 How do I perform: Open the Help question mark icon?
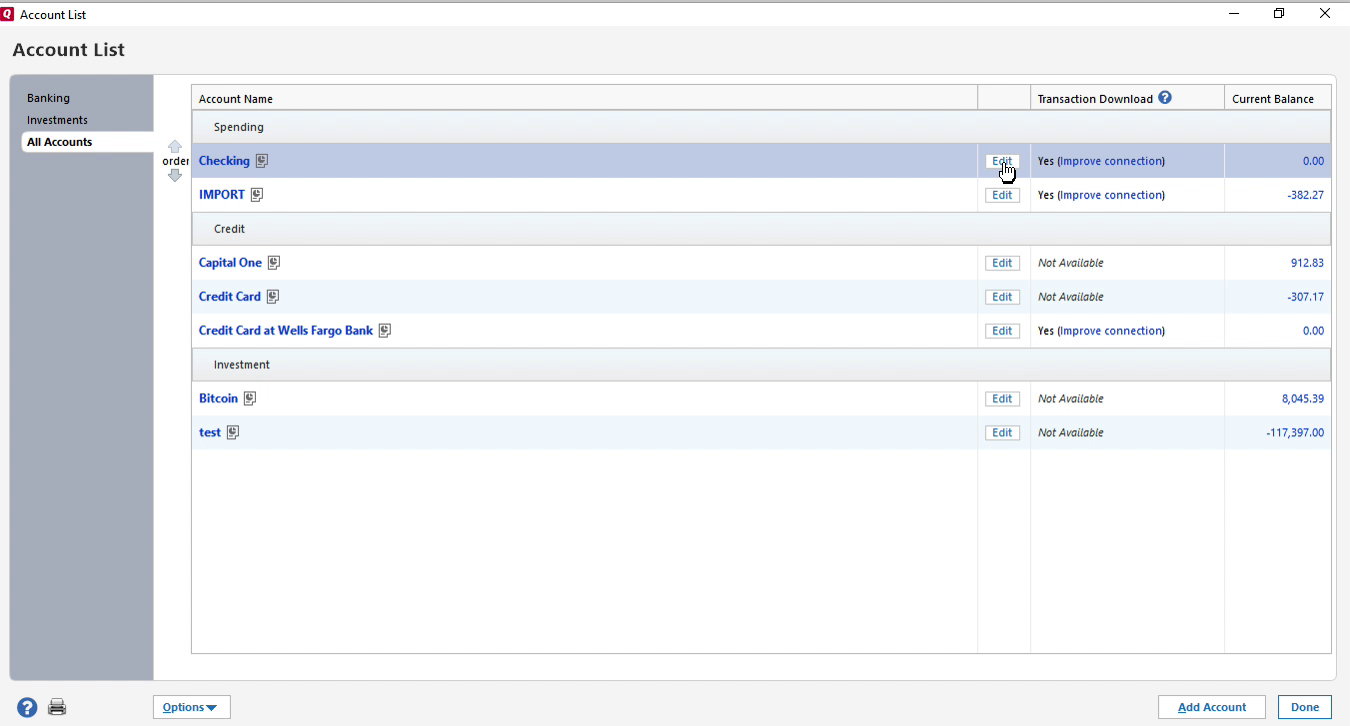click(27, 707)
